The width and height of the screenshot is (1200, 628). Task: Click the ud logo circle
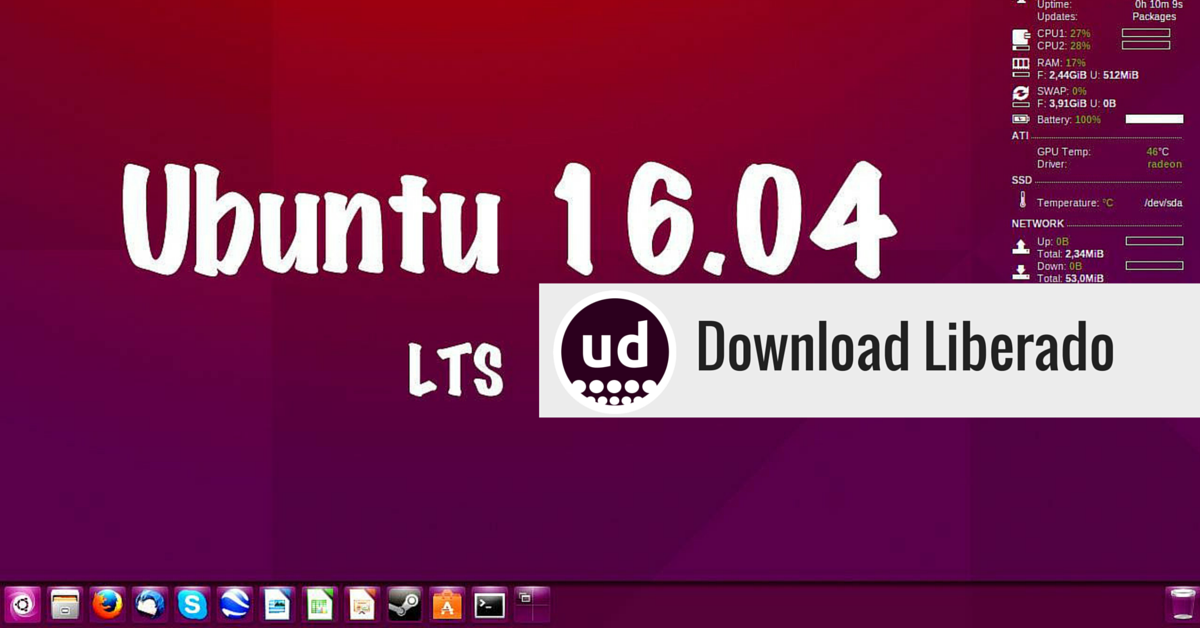click(x=614, y=351)
